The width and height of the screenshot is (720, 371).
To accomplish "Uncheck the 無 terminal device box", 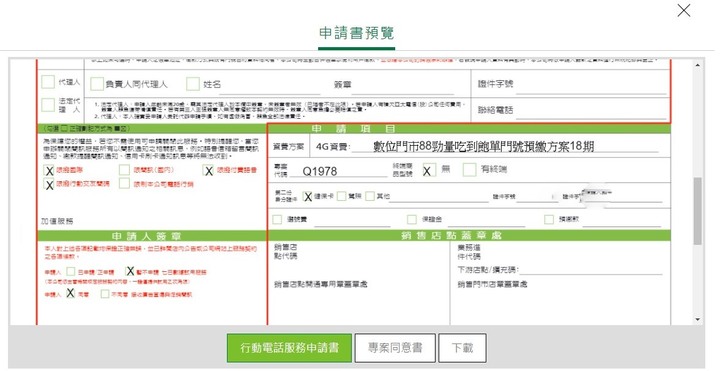I will (428, 170).
